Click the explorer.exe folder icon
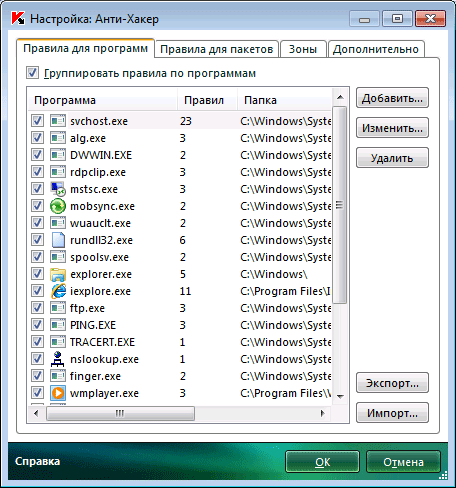The image size is (456, 488). (x=58, y=274)
